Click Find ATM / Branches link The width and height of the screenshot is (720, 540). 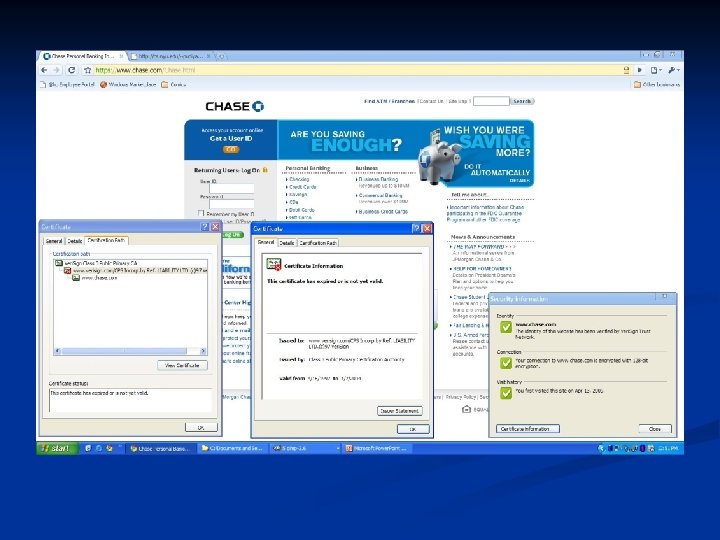click(389, 101)
